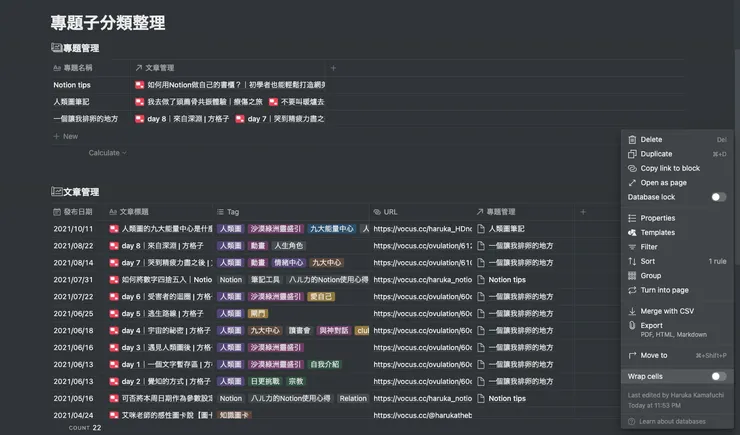Choose Turn into page
740x435 pixels.
677,290
